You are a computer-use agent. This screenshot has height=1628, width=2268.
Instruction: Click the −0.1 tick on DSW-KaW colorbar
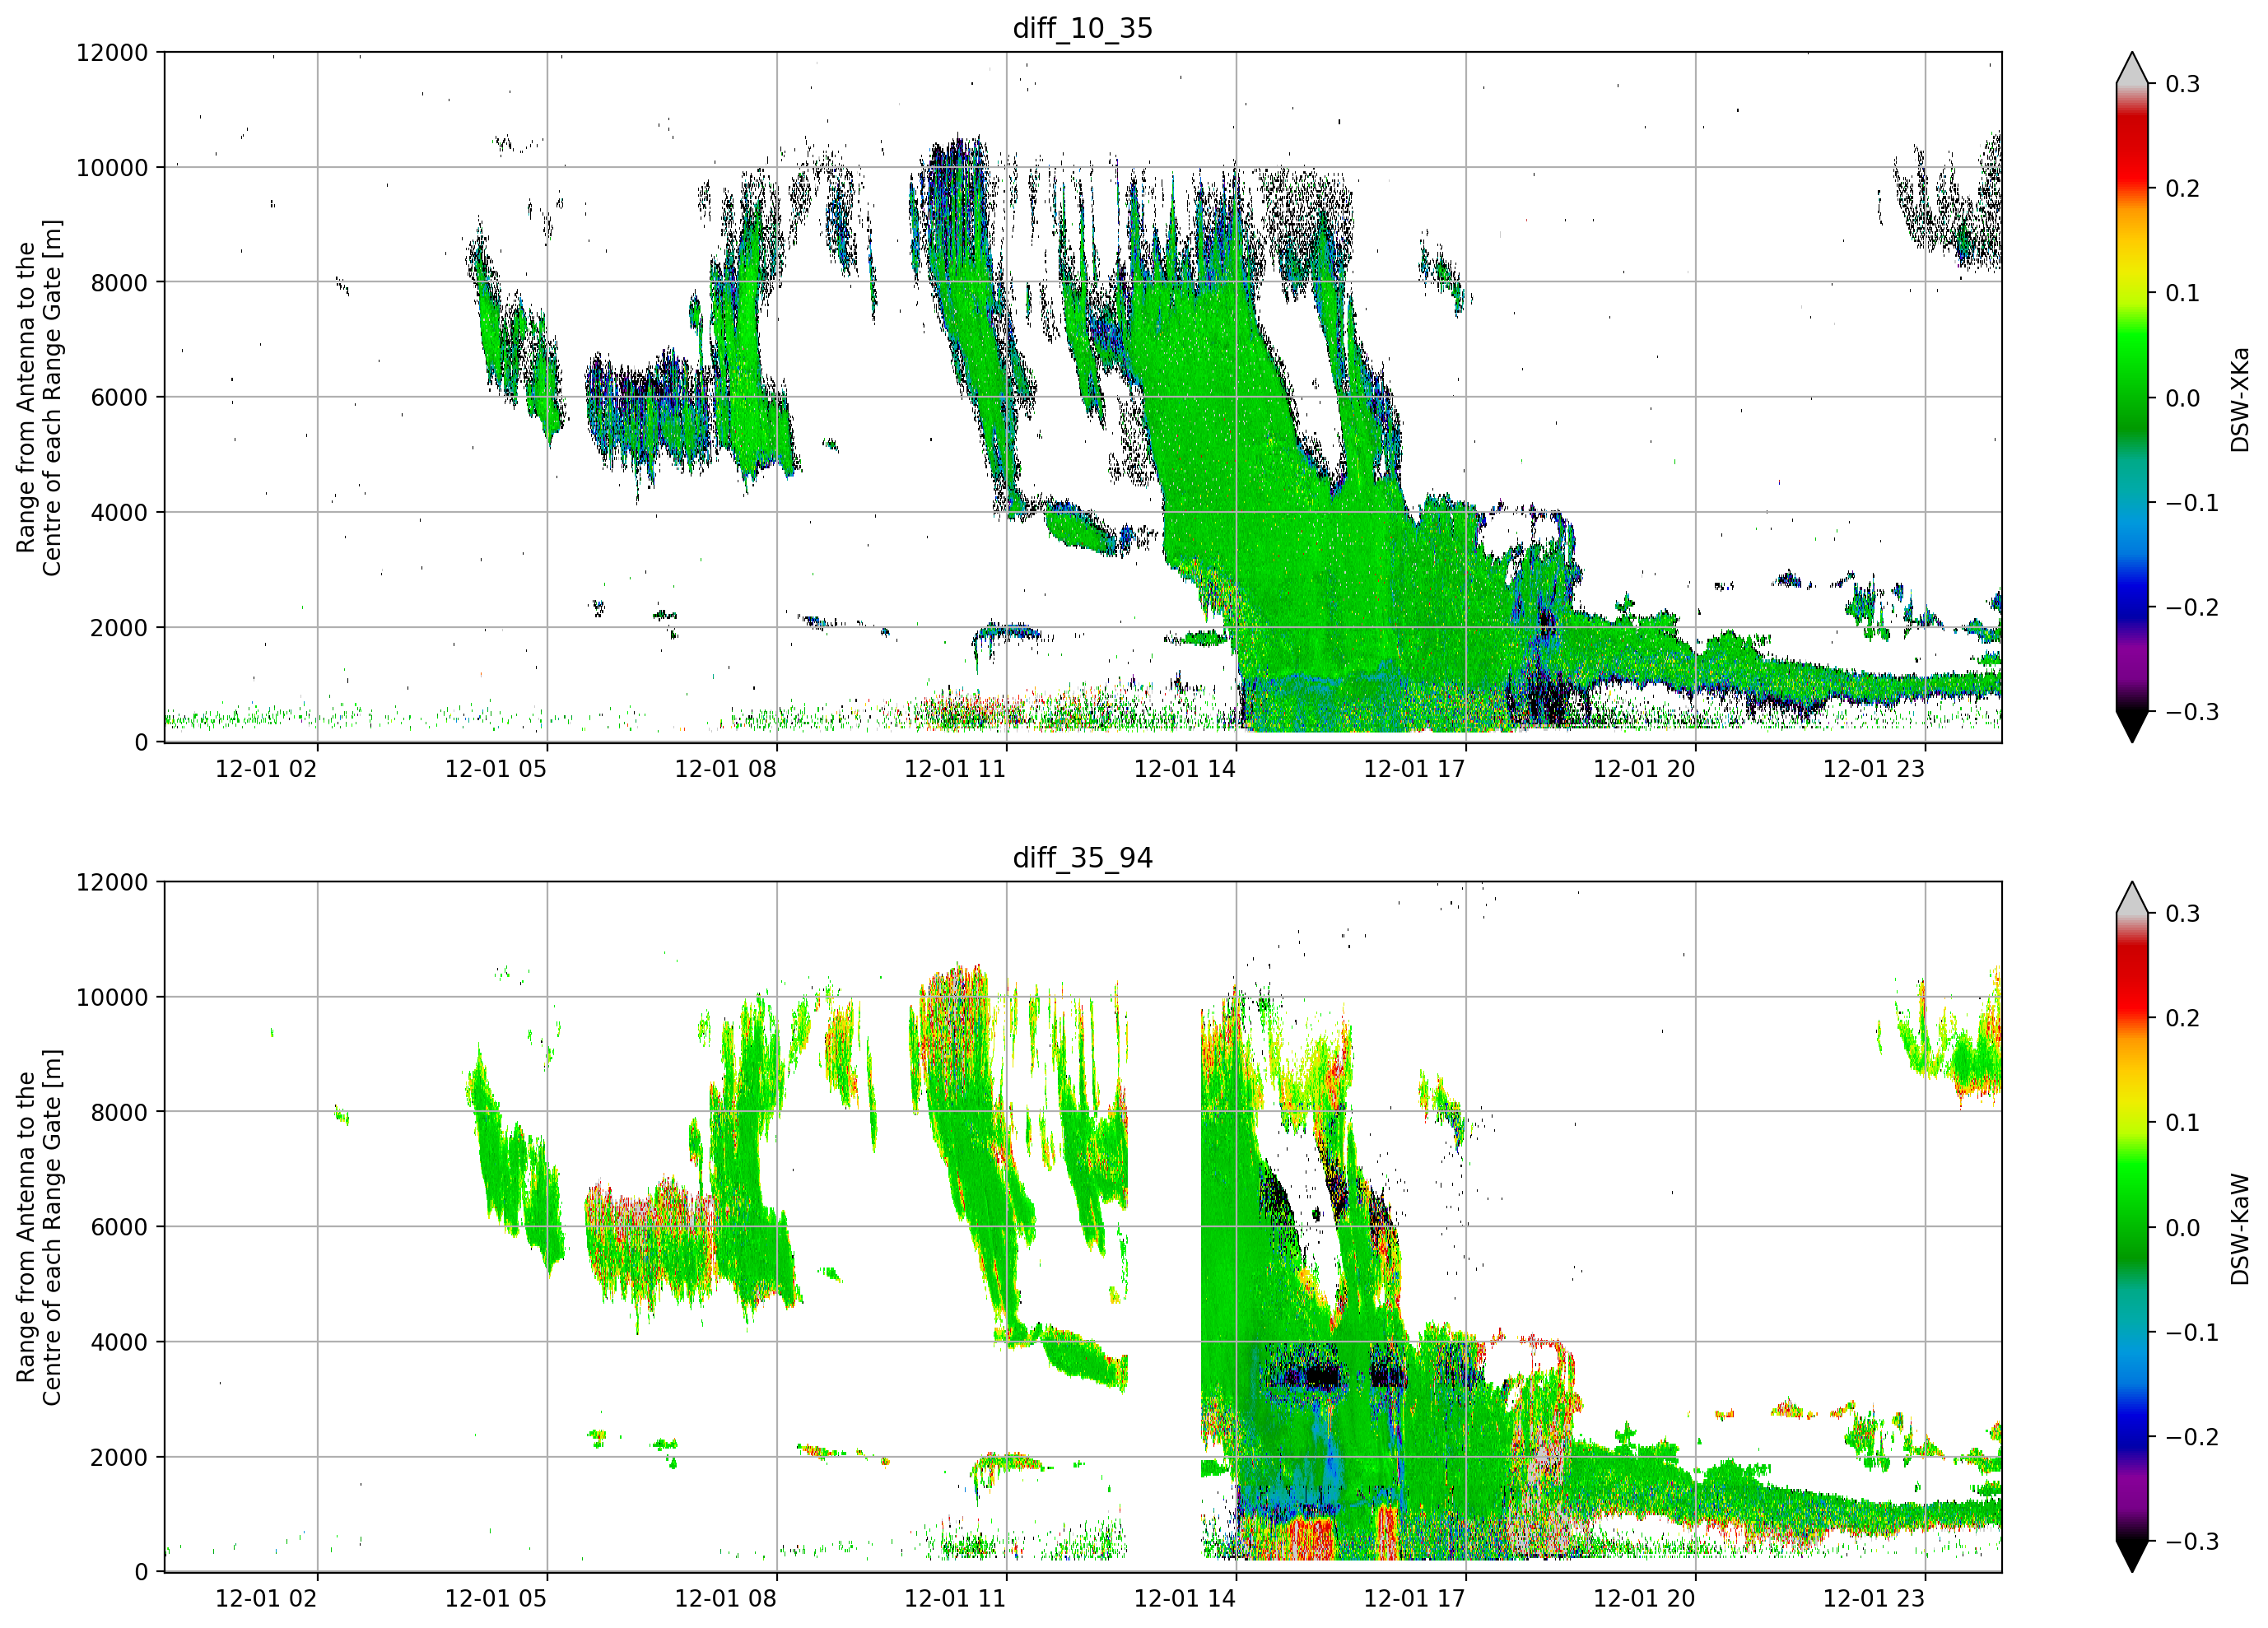click(x=2192, y=1333)
